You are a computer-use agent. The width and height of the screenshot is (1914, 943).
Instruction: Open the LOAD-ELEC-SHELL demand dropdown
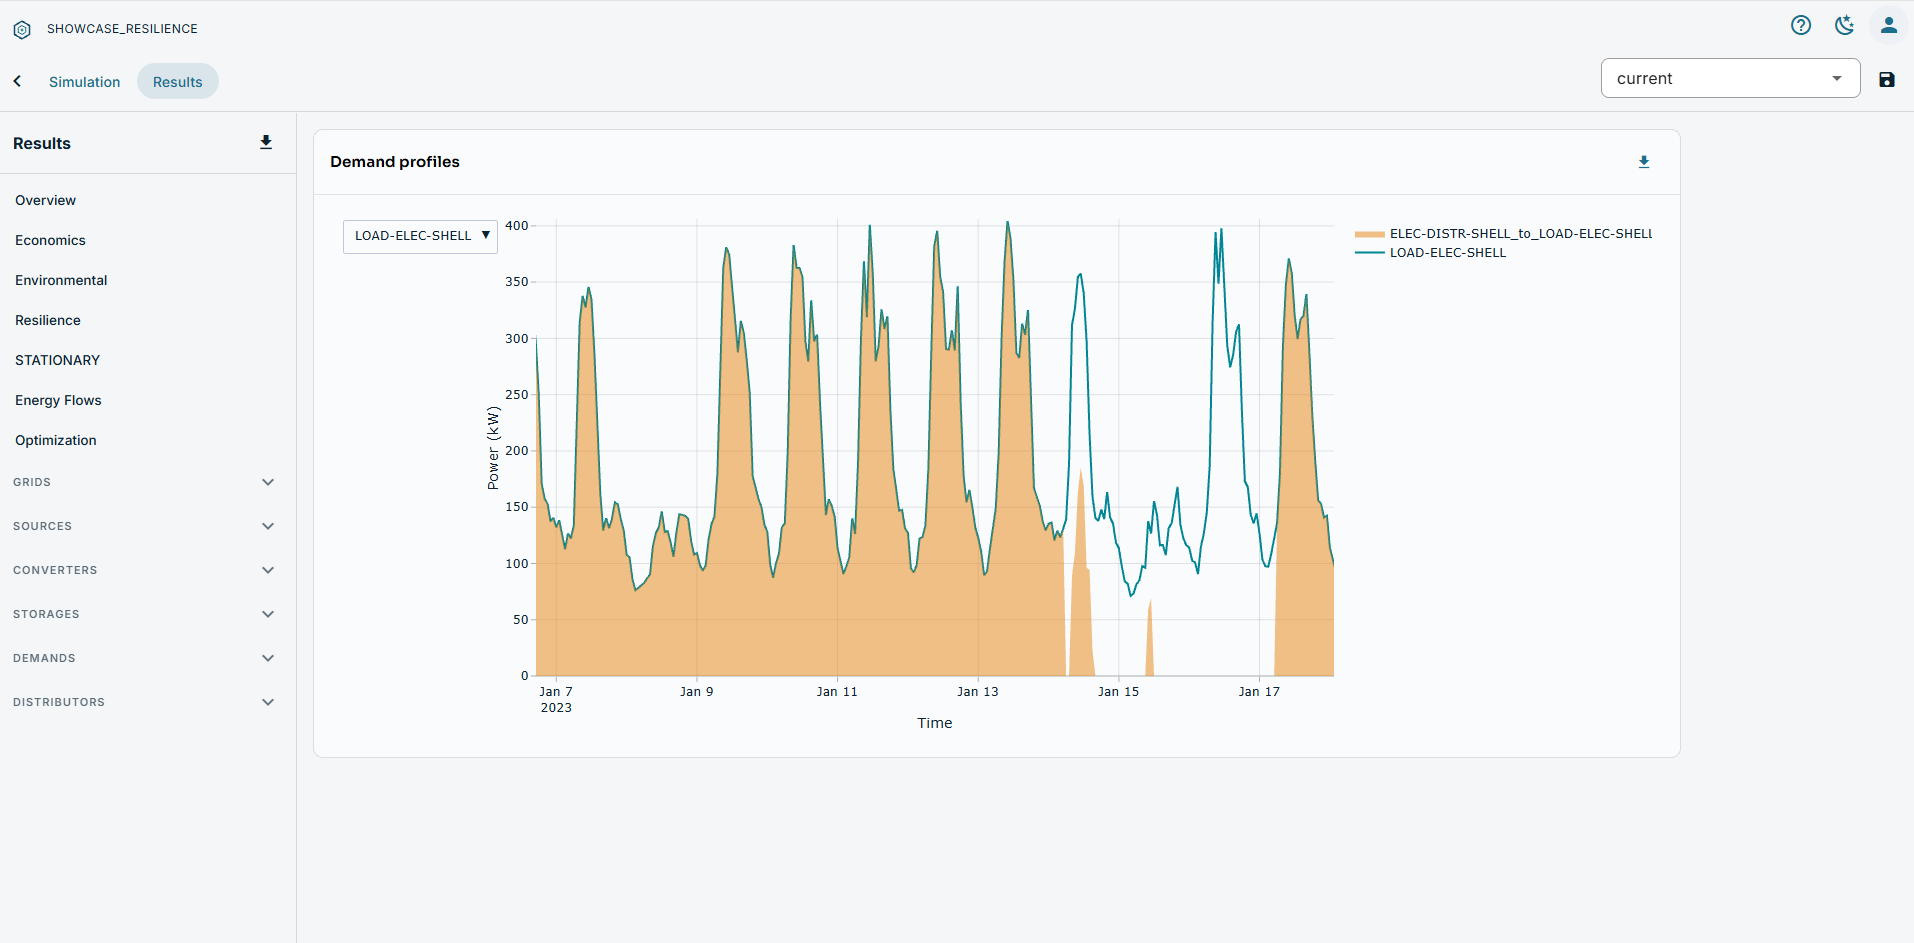tap(420, 237)
